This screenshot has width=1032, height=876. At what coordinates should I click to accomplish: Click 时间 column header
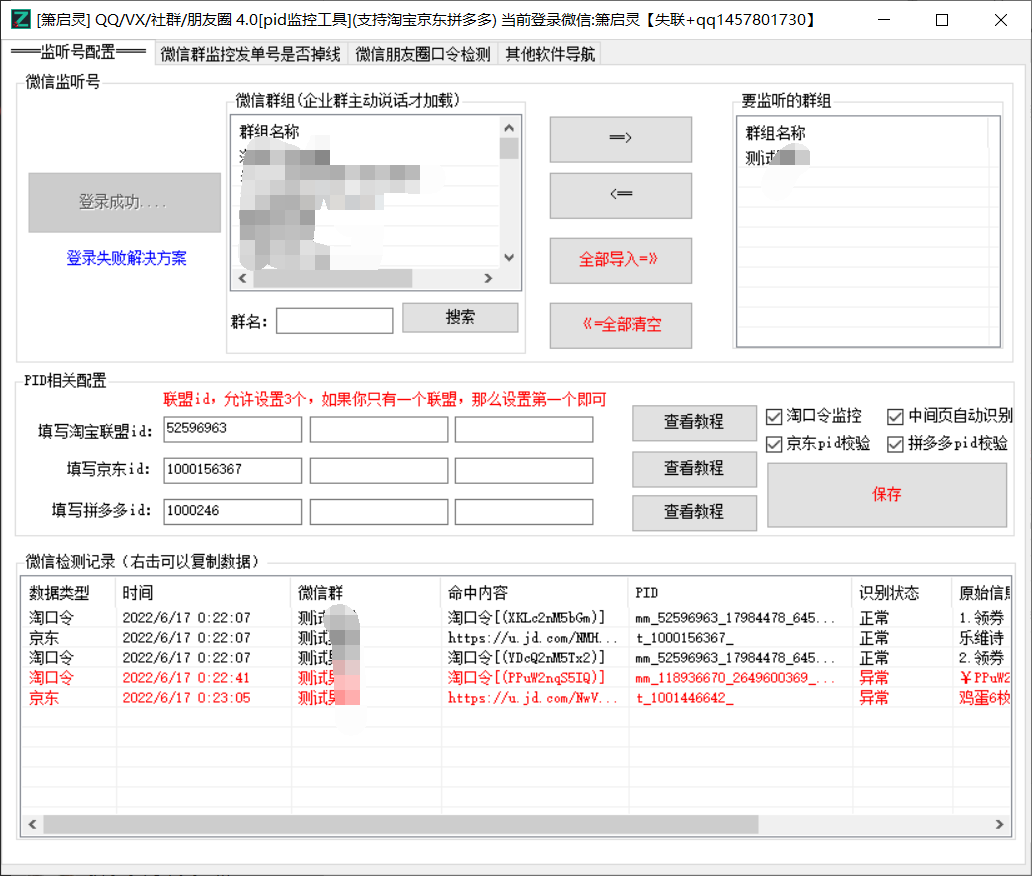click(x=203, y=593)
